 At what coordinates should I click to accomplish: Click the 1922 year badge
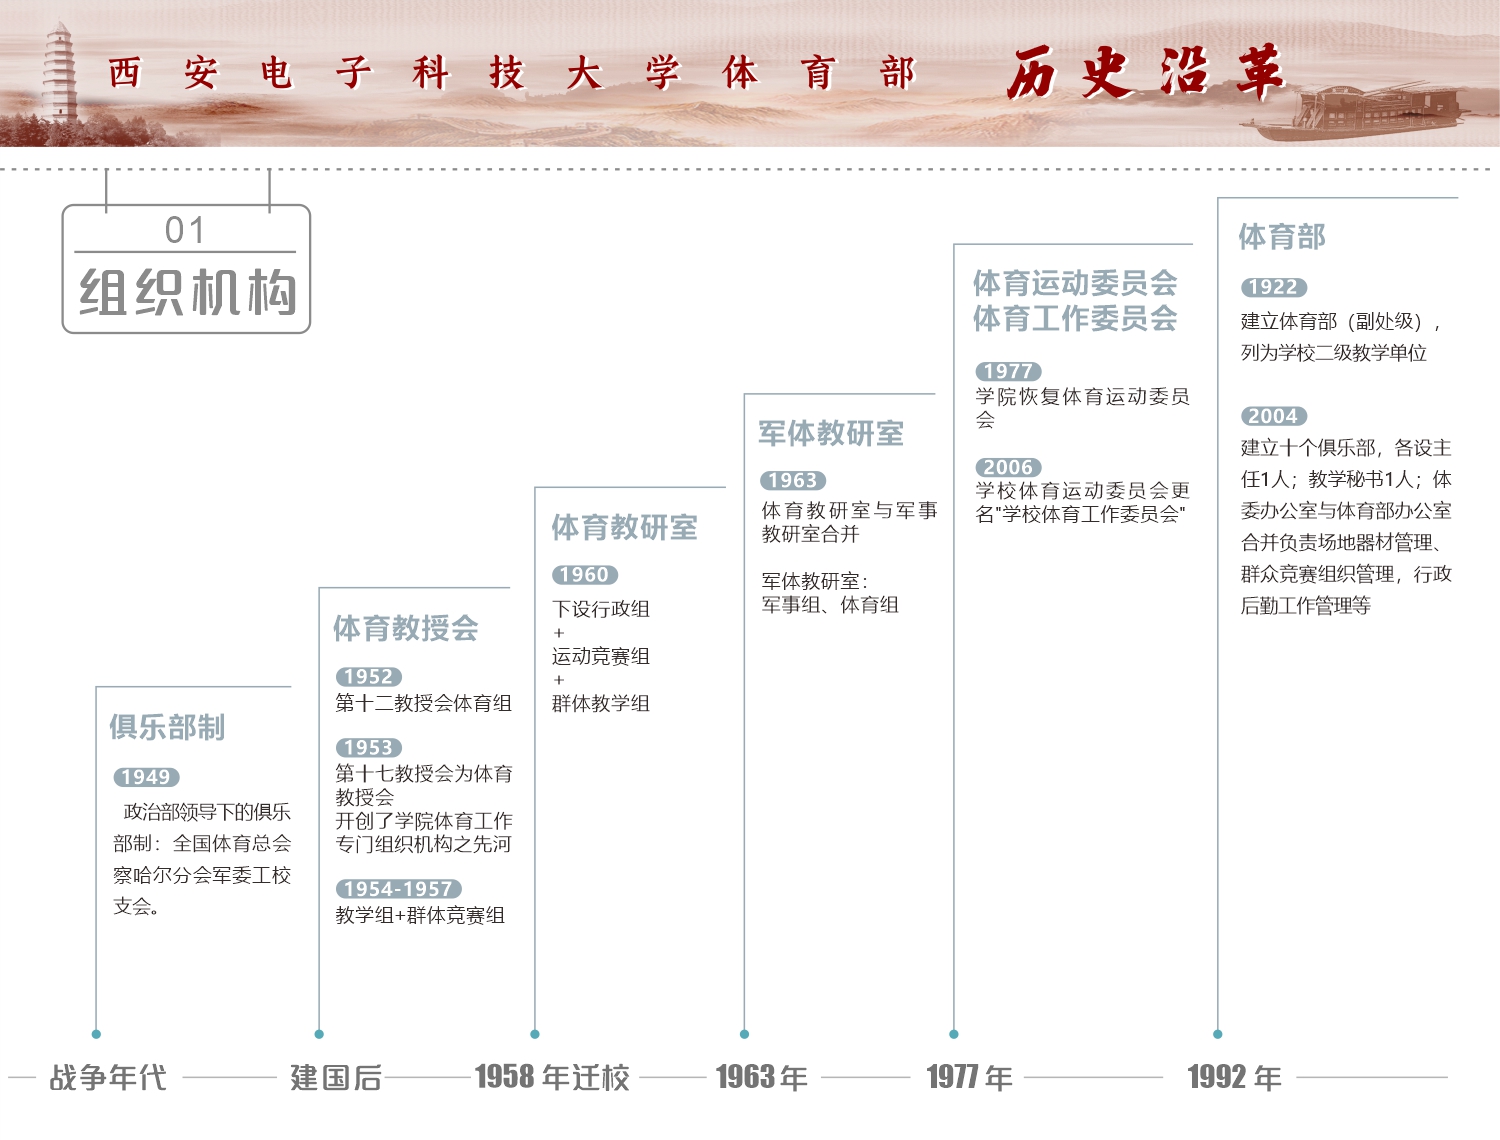pyautogui.click(x=1274, y=288)
